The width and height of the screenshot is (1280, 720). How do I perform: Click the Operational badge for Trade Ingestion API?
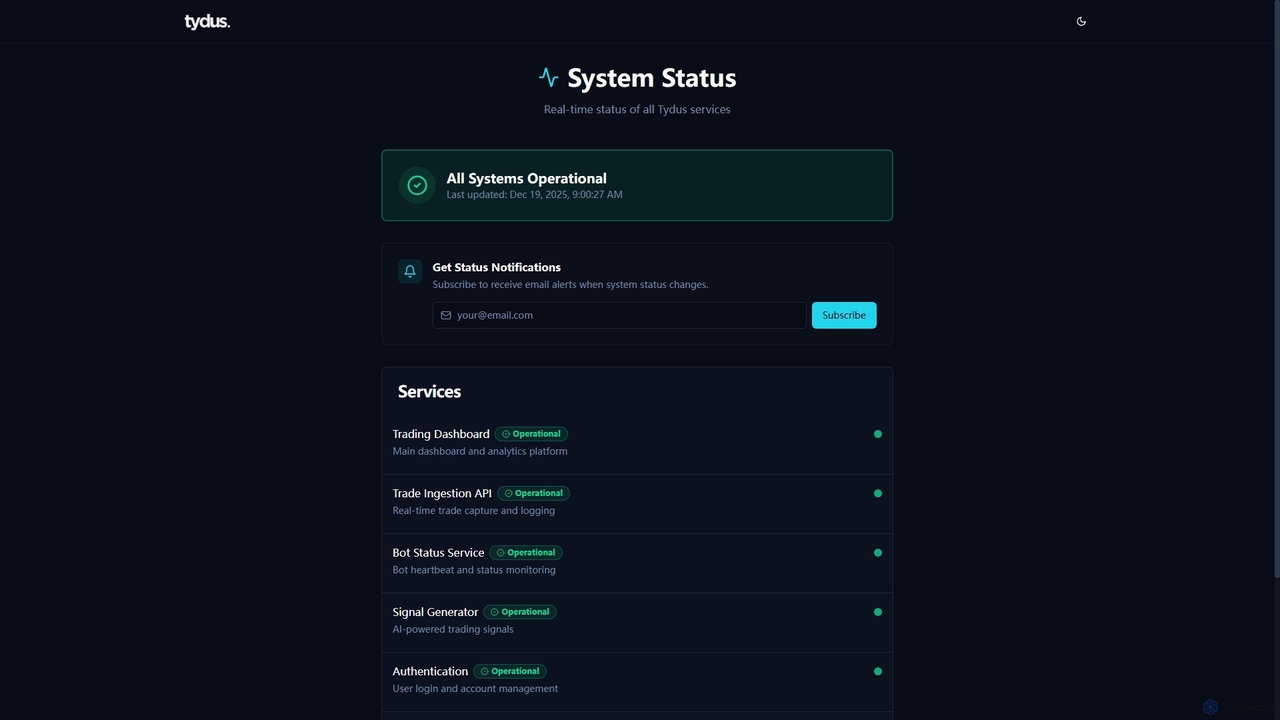click(x=534, y=493)
